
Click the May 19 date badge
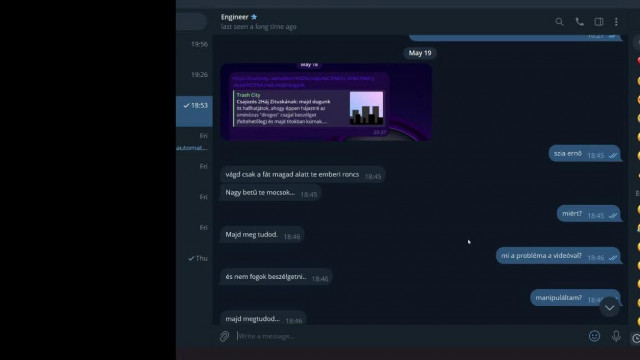tap(420, 53)
